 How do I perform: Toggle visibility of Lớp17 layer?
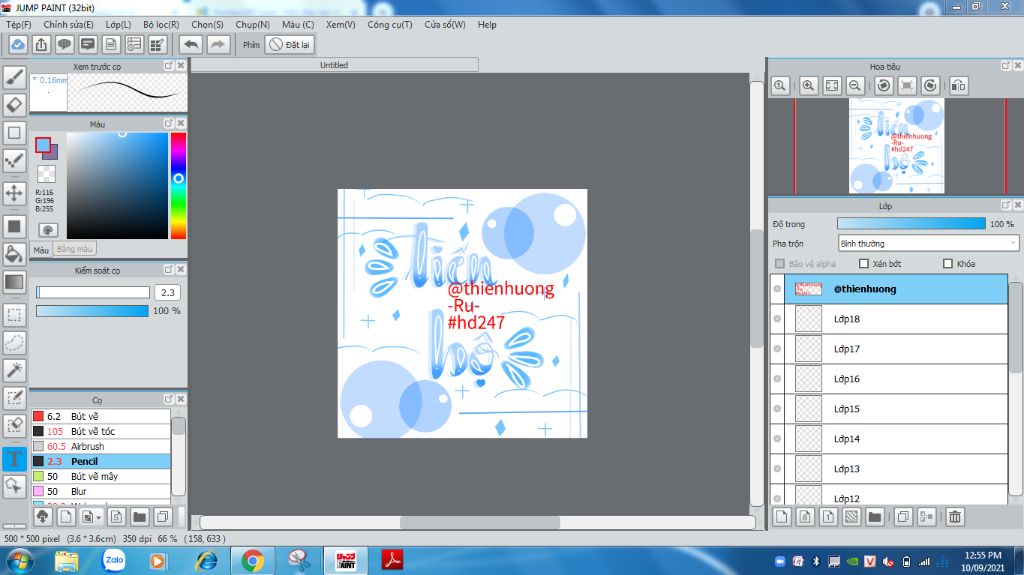click(777, 349)
